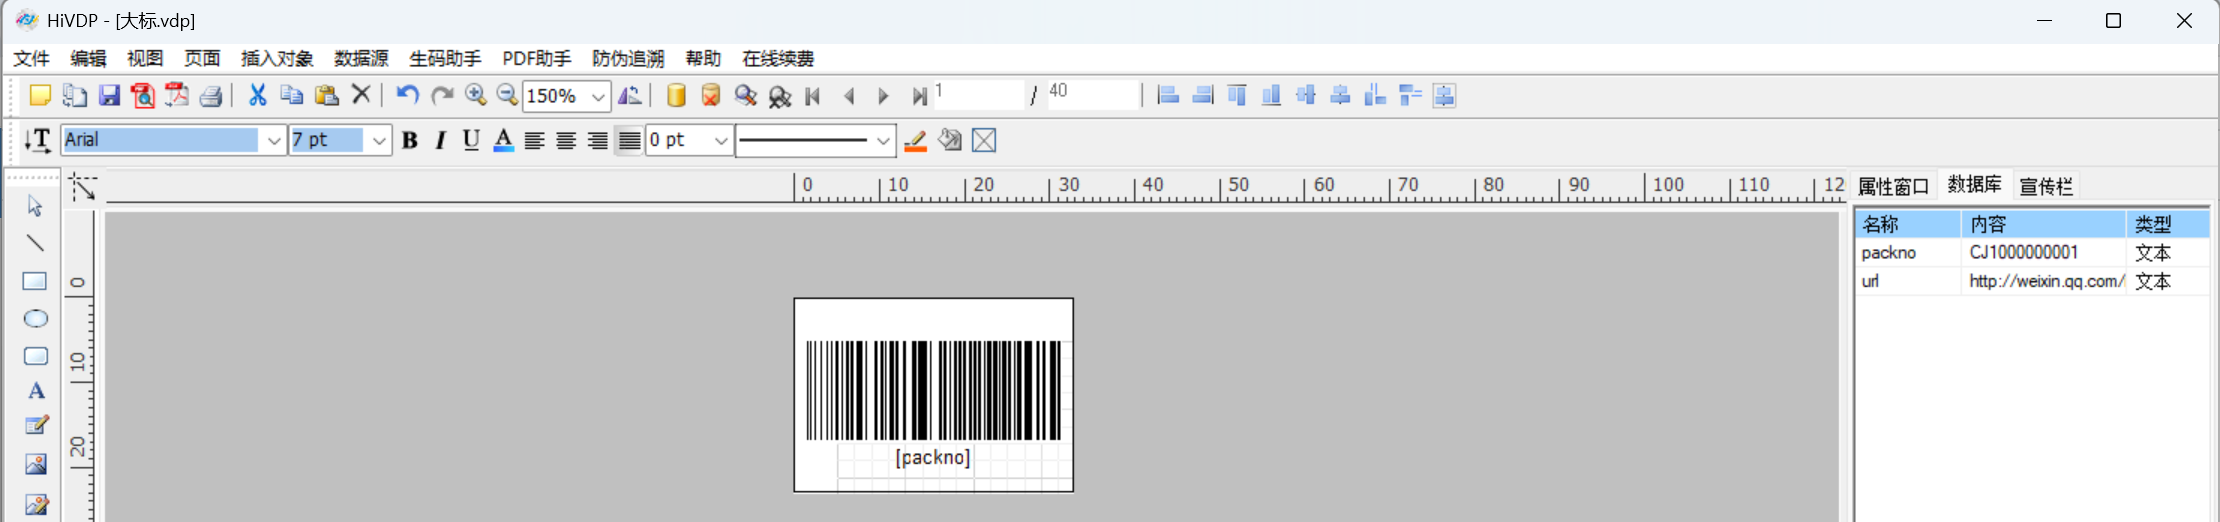This screenshot has height=522, width=2220.
Task: Select the packno row in database table
Action: pos(2032,253)
